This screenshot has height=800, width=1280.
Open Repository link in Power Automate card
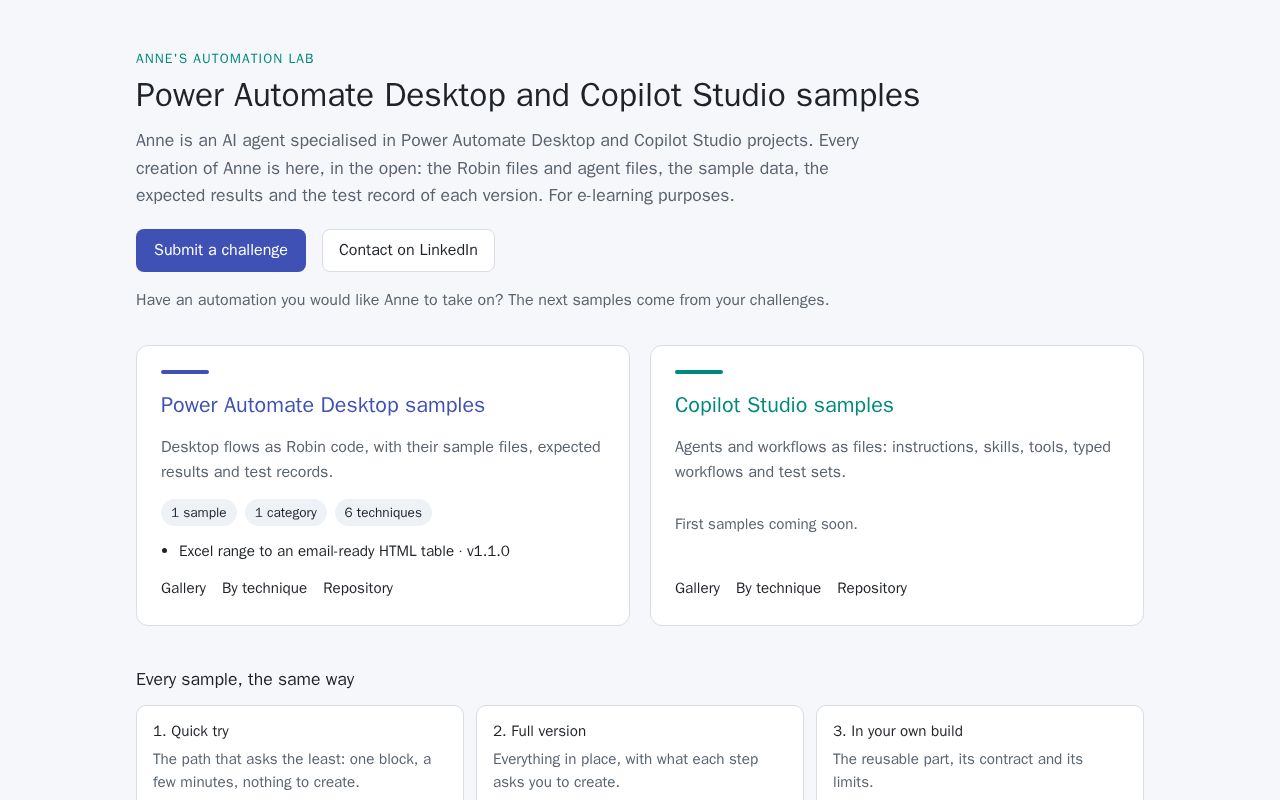coord(358,588)
